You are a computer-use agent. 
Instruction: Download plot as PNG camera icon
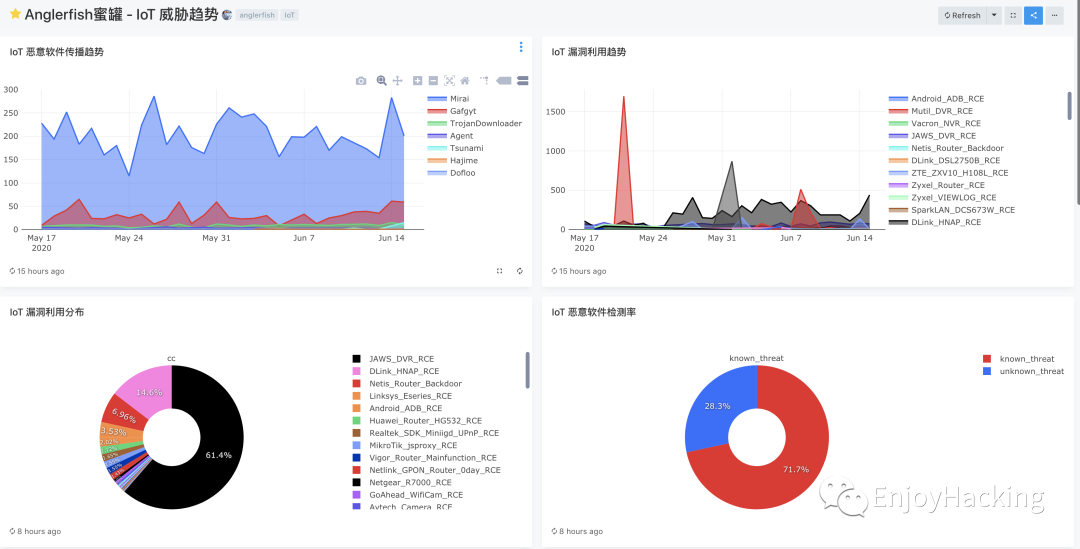coord(361,81)
